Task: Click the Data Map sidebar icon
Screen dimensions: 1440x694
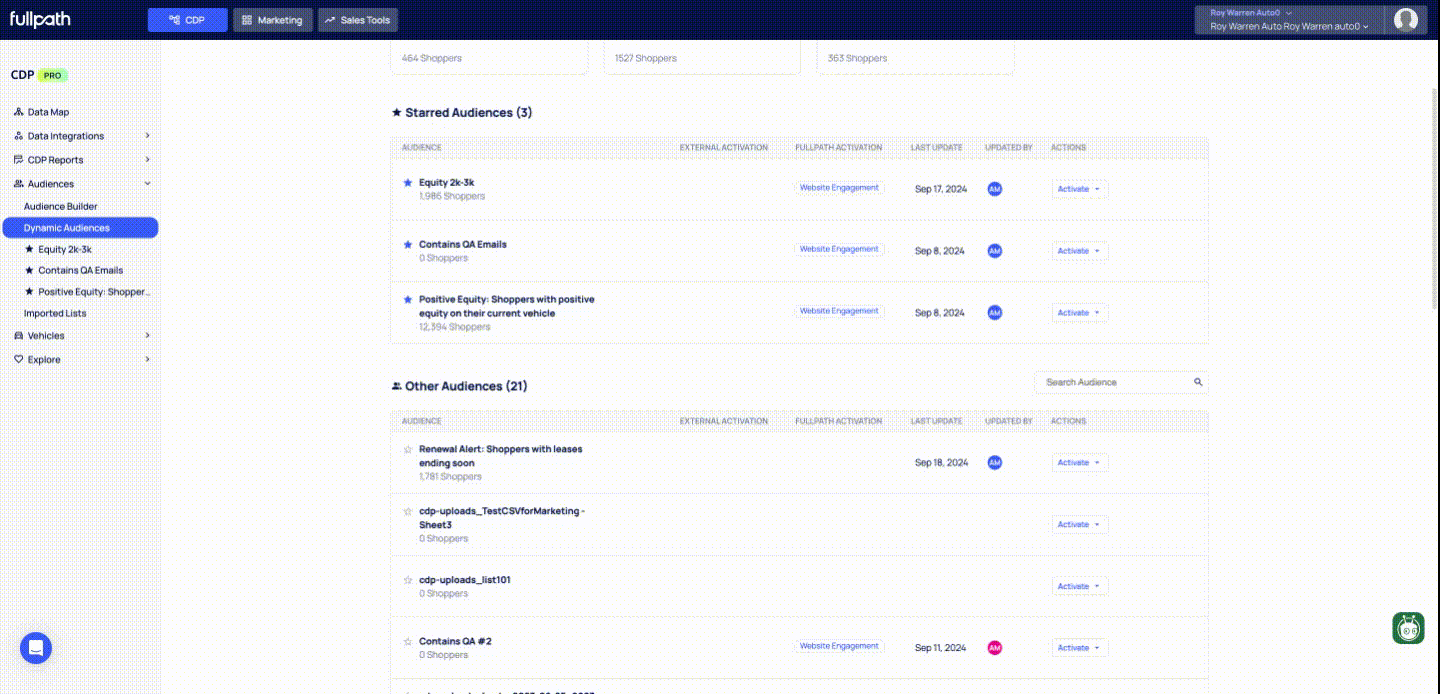Action: point(18,112)
